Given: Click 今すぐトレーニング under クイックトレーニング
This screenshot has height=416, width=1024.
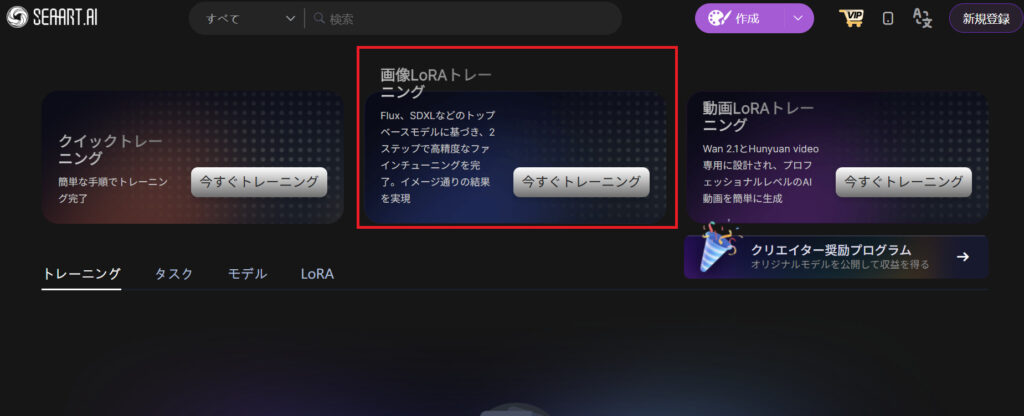Looking at the screenshot, I should tap(259, 182).
